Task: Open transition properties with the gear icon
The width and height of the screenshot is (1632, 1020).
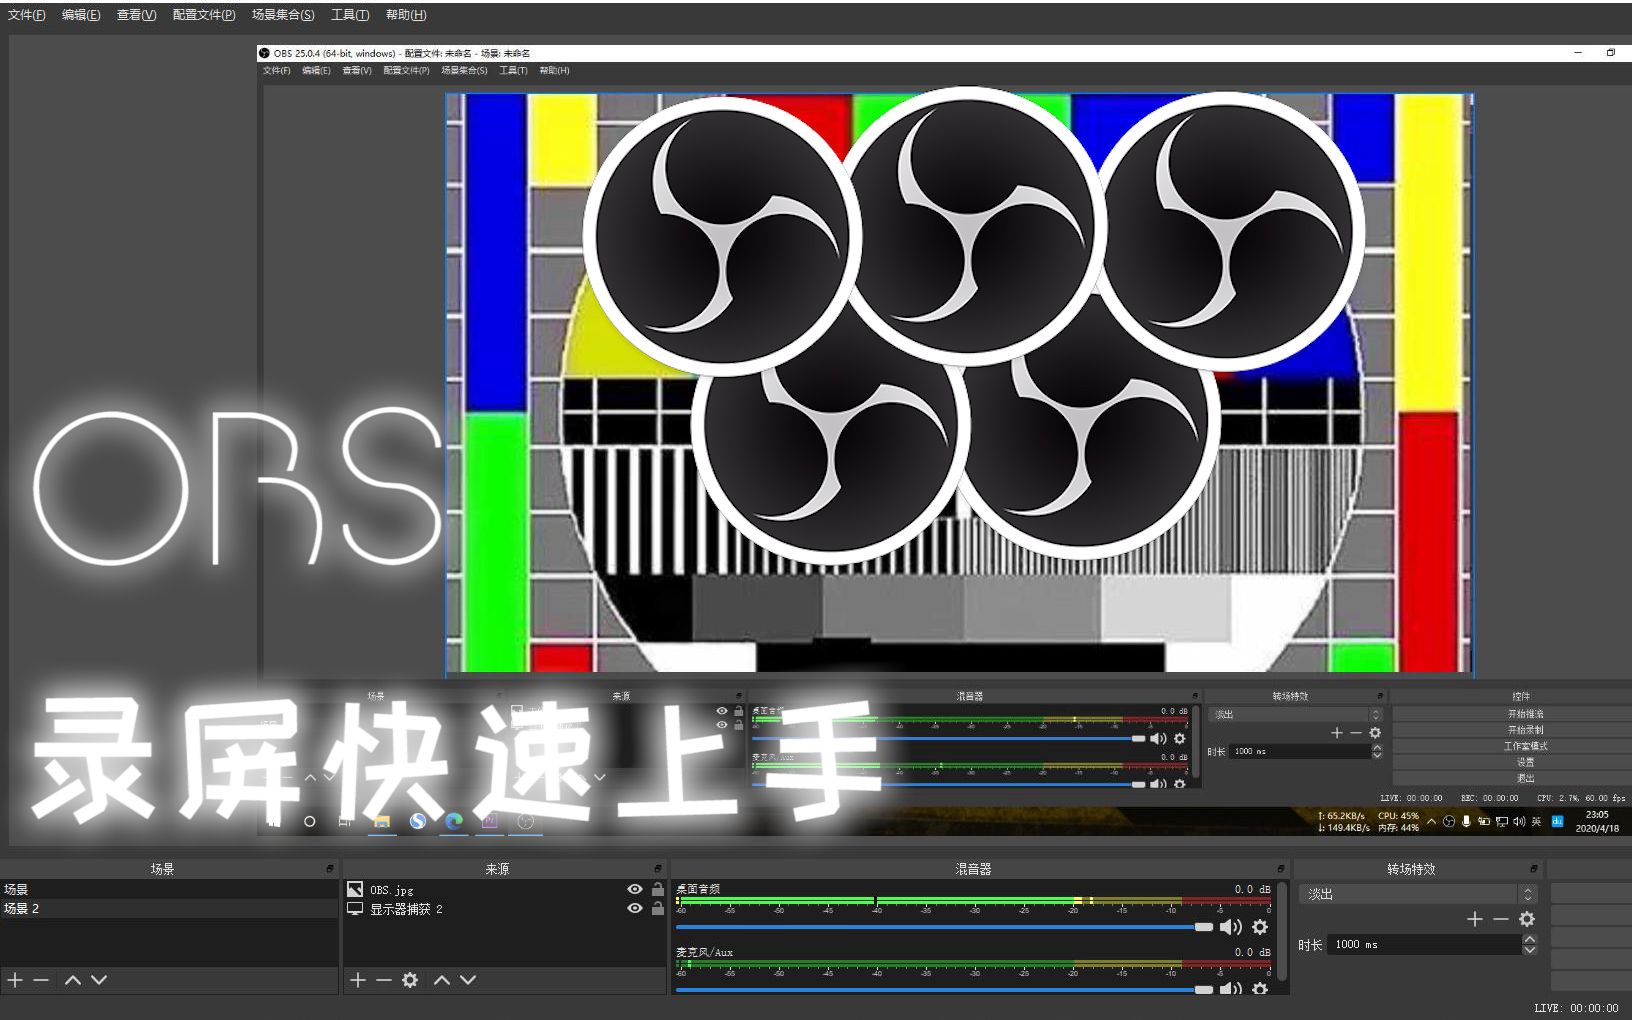Action: tap(1527, 919)
